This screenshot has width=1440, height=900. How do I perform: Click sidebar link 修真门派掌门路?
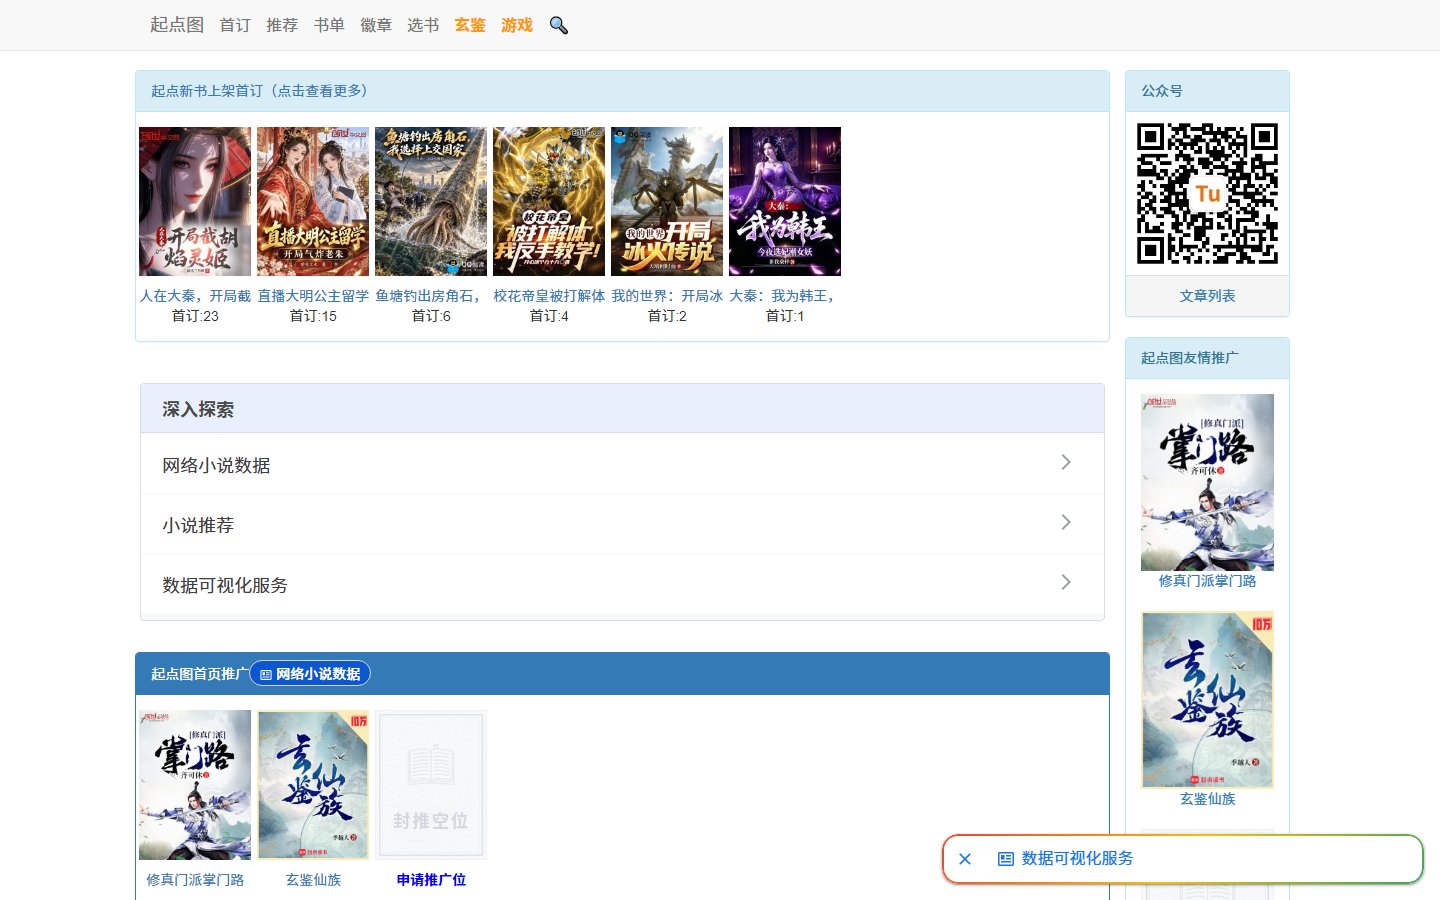point(1207,581)
